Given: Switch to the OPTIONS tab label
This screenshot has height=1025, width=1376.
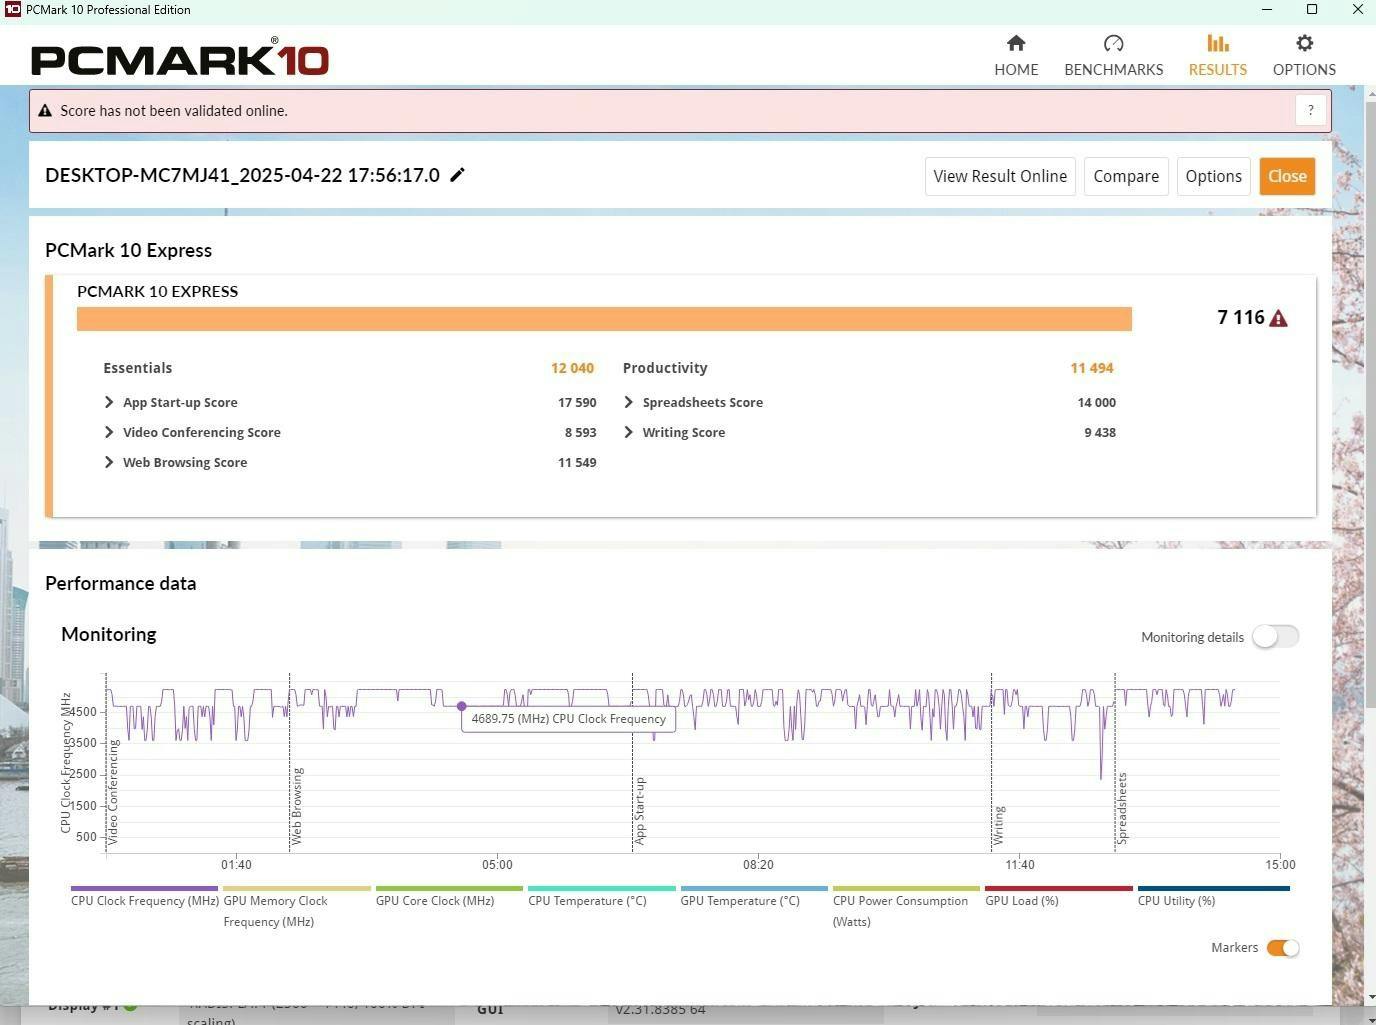Looking at the screenshot, I should click(1304, 69).
